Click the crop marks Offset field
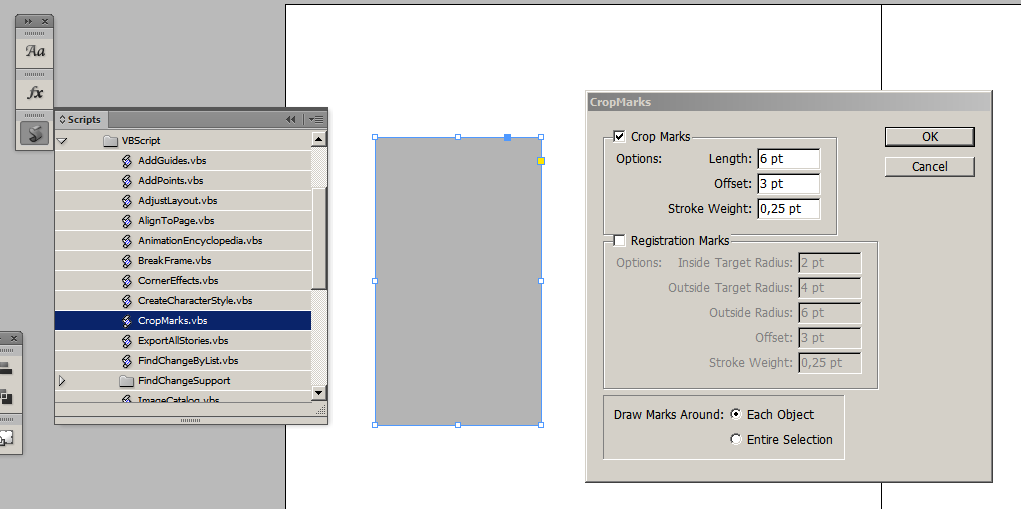This screenshot has height=509, width=1021. click(x=789, y=184)
